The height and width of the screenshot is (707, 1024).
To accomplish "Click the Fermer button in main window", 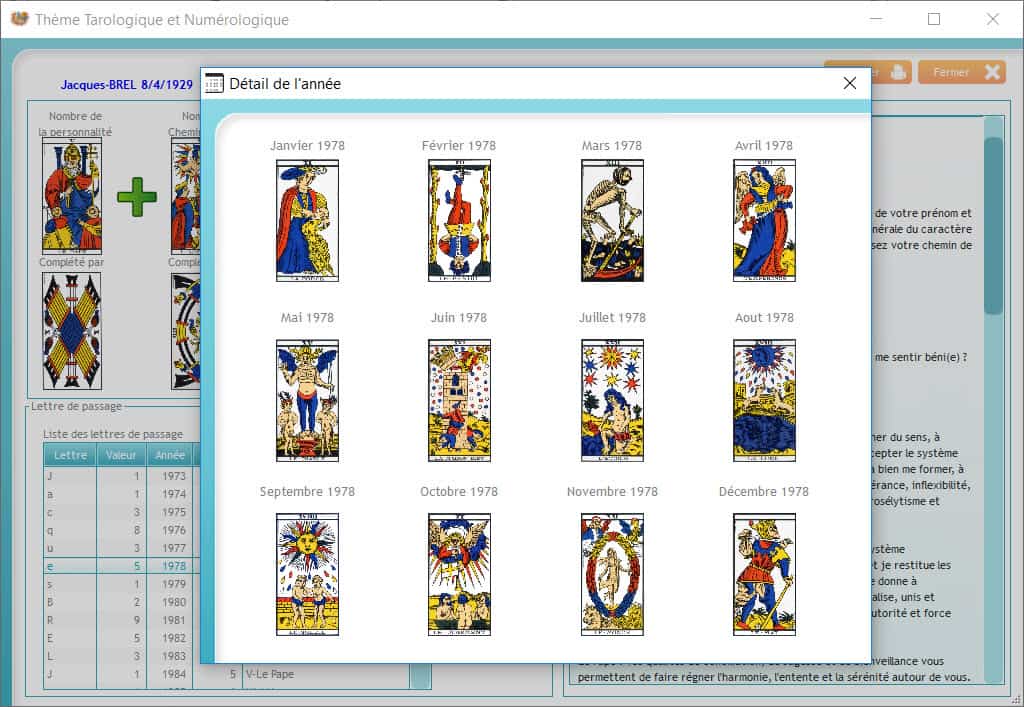I will pyautogui.click(x=960, y=72).
